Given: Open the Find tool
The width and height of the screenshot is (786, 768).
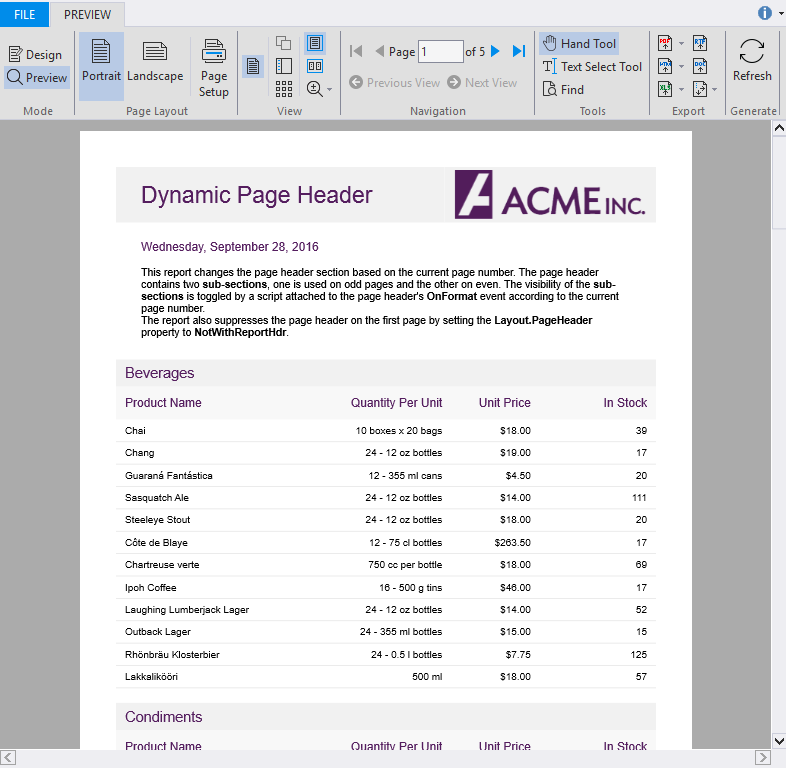Looking at the screenshot, I should point(563,89).
